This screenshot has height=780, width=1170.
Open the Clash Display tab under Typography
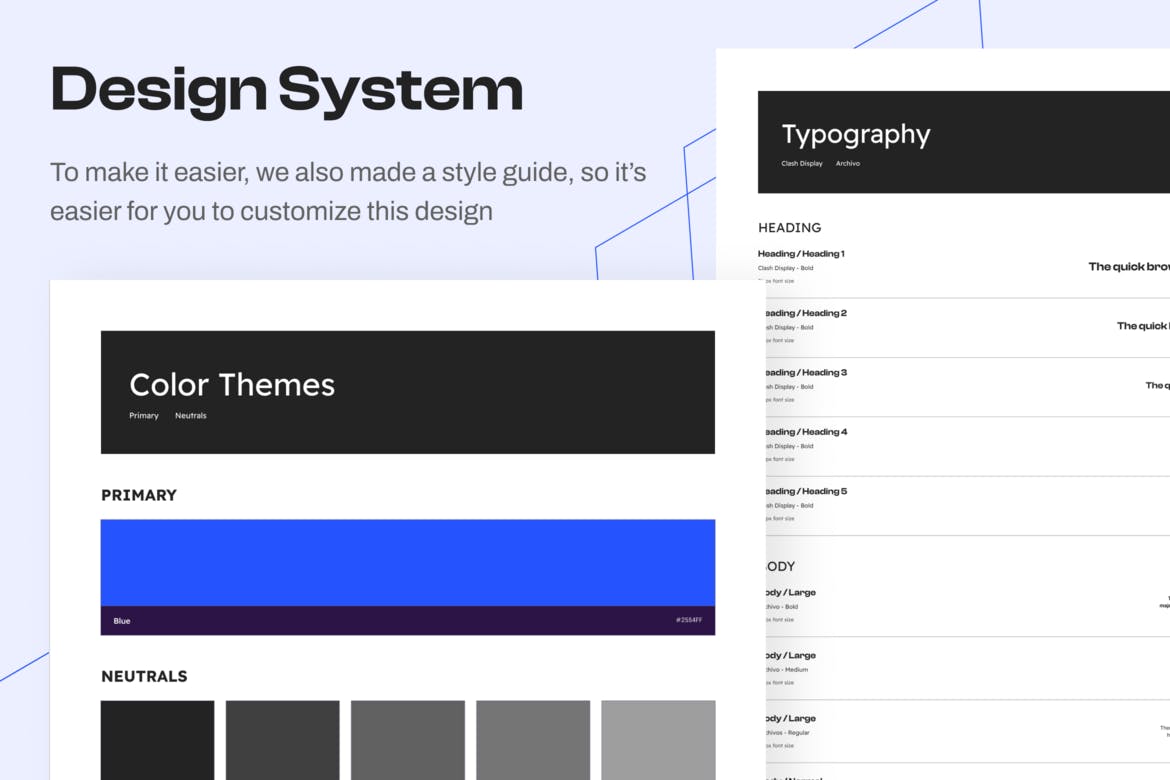pos(801,163)
